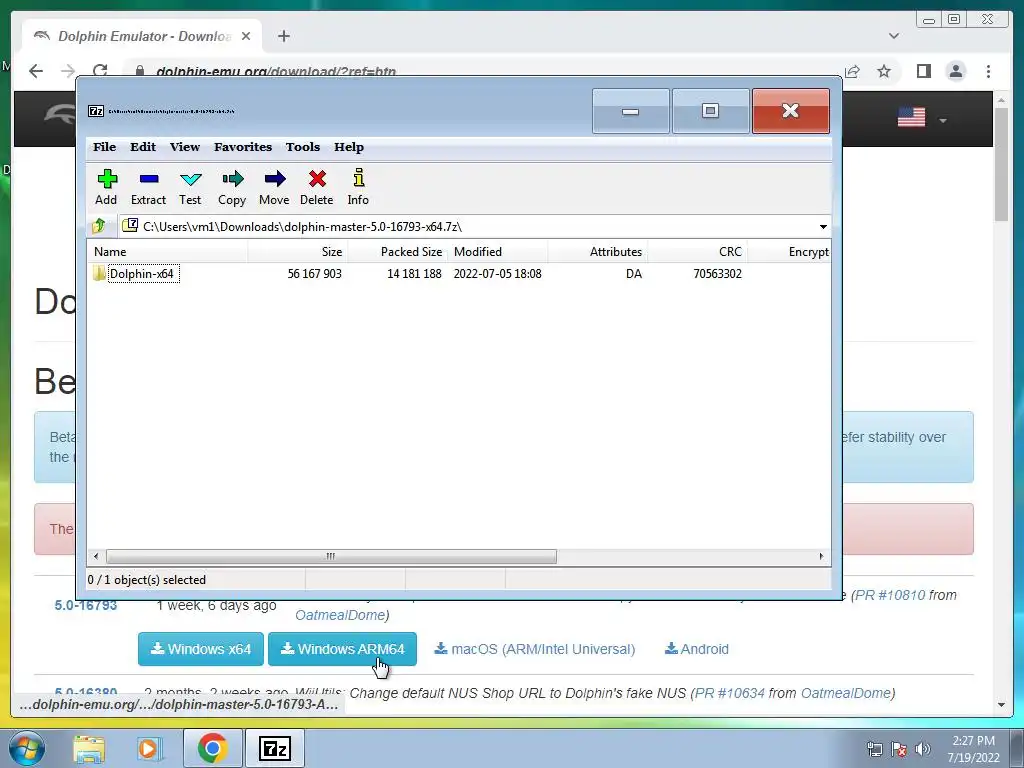Click the left scroll arrow in file list
The image size is (1024, 768).
(96, 556)
